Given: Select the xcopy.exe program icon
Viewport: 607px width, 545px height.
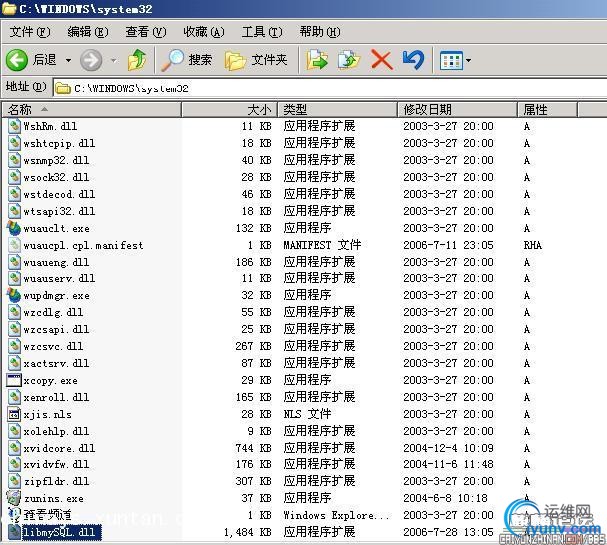Looking at the screenshot, I should pyautogui.click(x=14, y=380).
